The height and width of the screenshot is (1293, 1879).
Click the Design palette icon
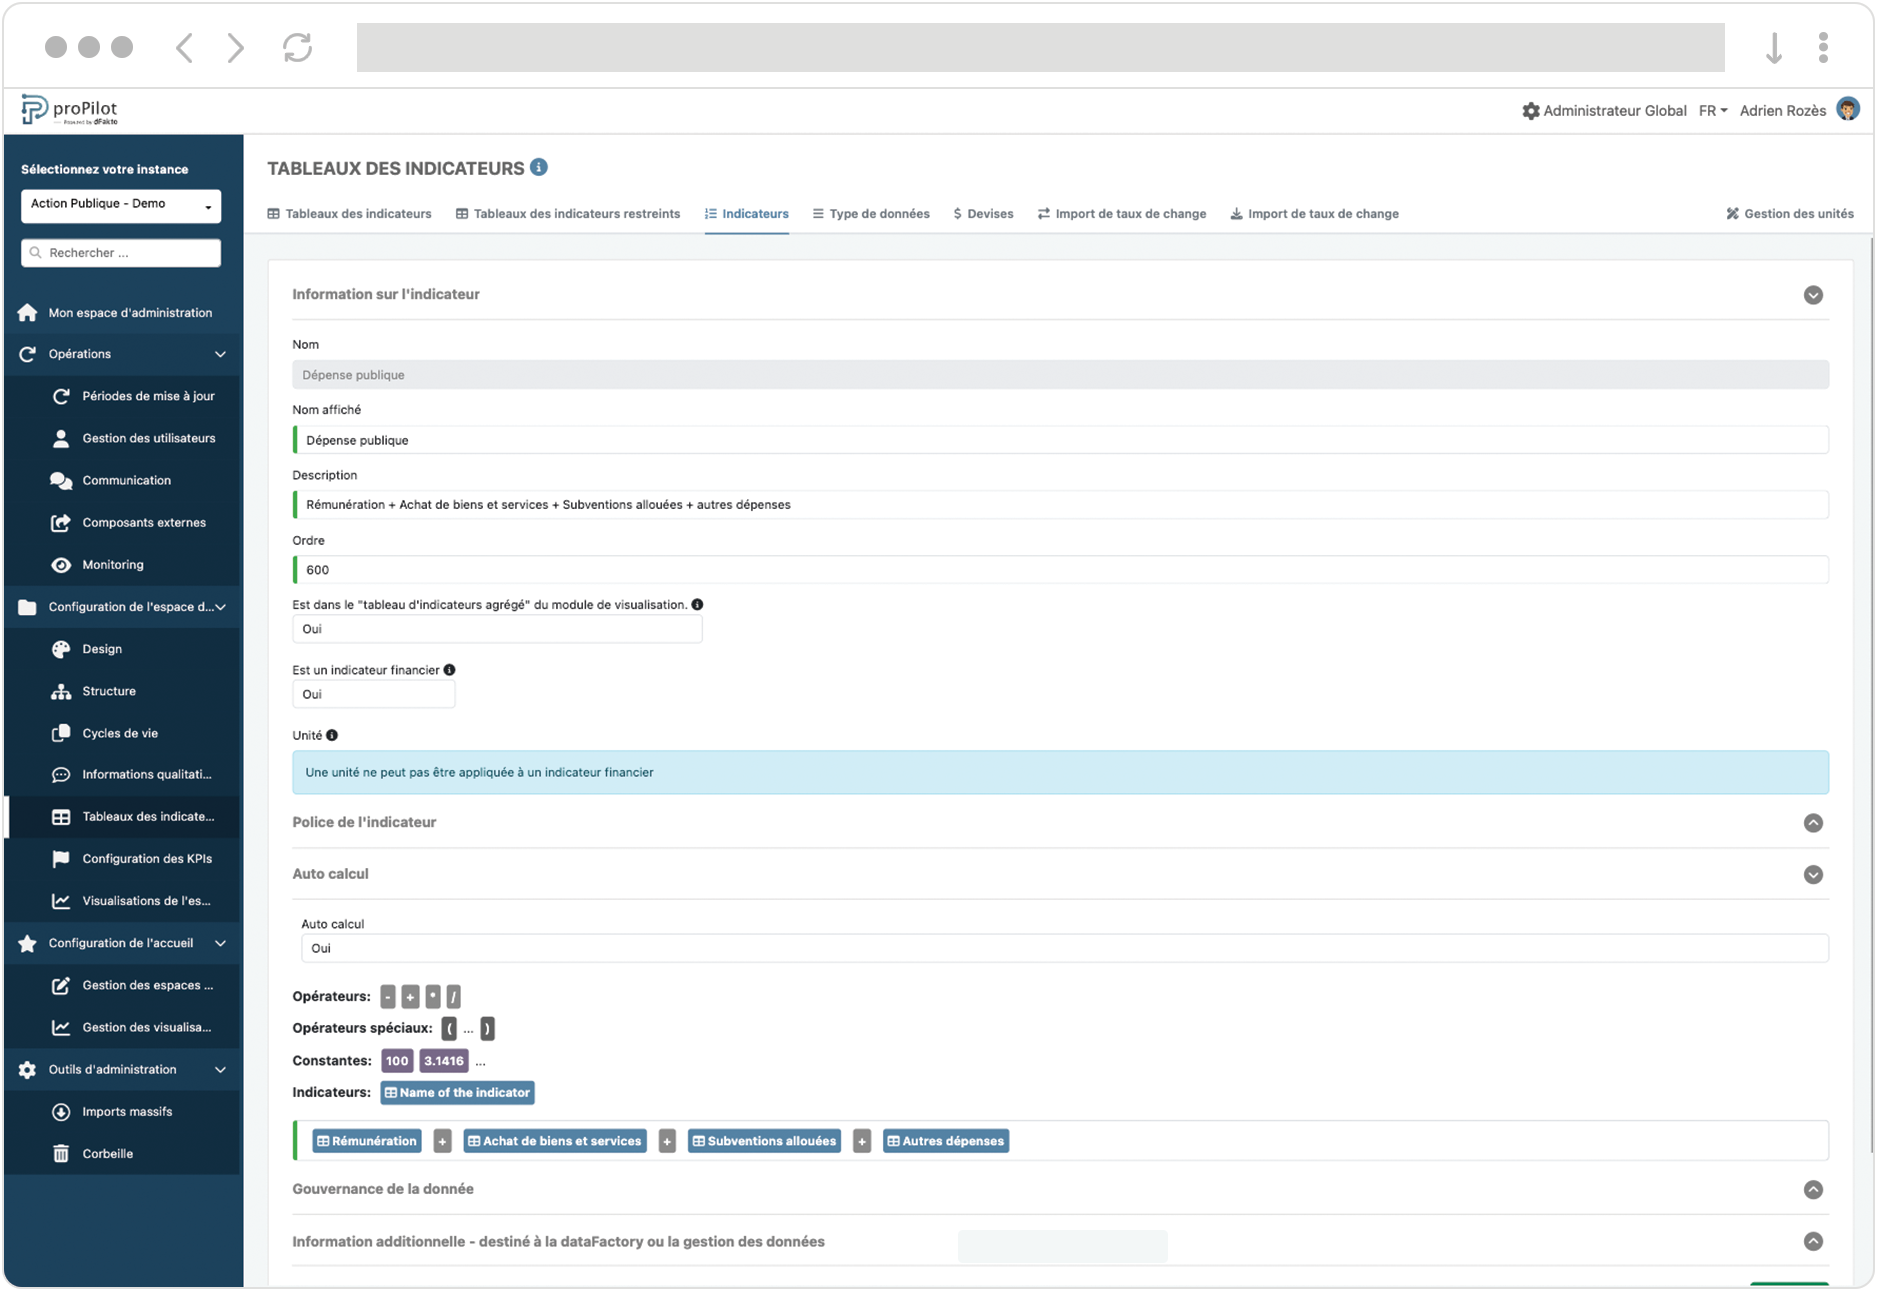tap(61, 649)
